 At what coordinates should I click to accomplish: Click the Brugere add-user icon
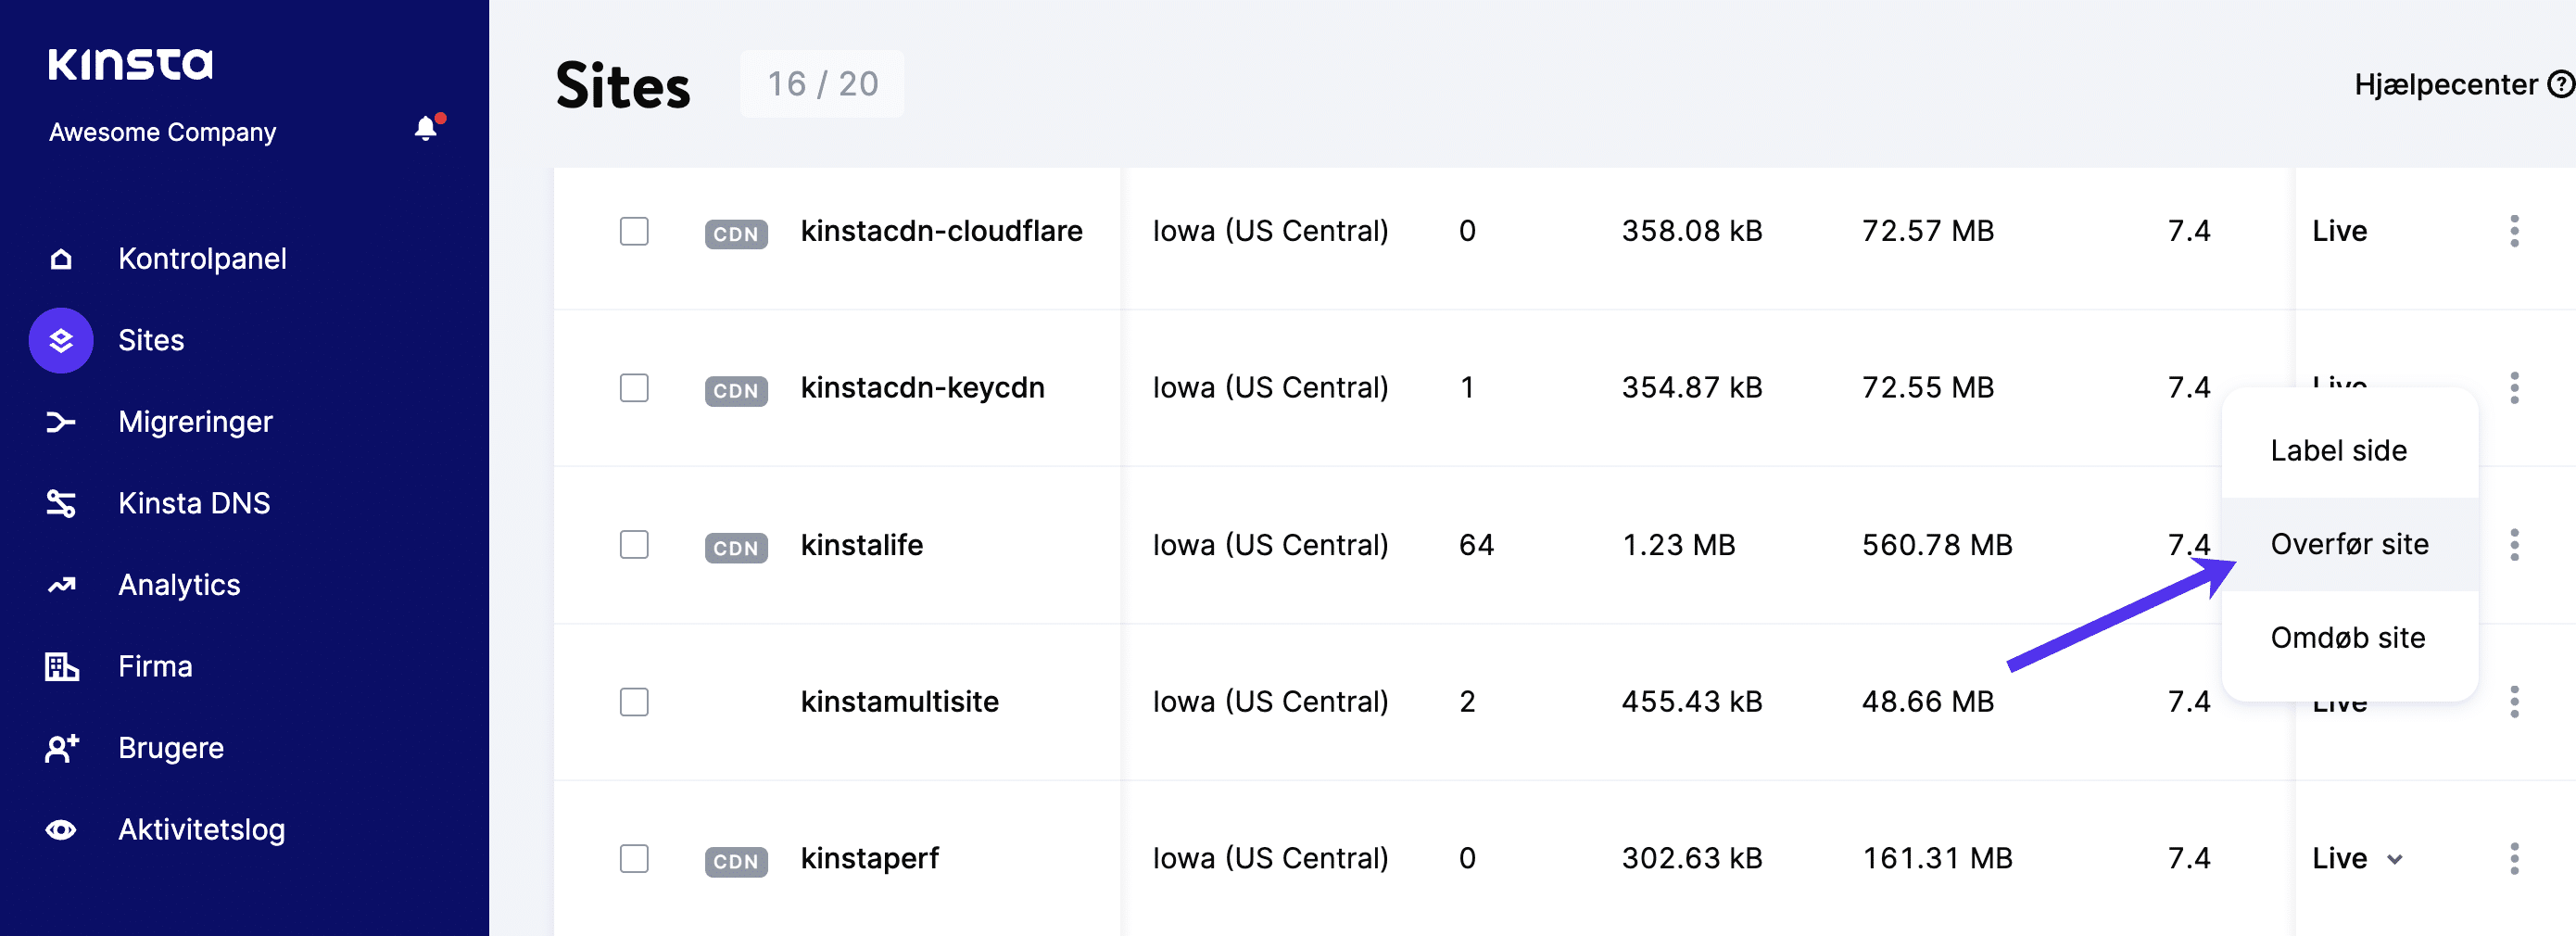pyautogui.click(x=61, y=748)
